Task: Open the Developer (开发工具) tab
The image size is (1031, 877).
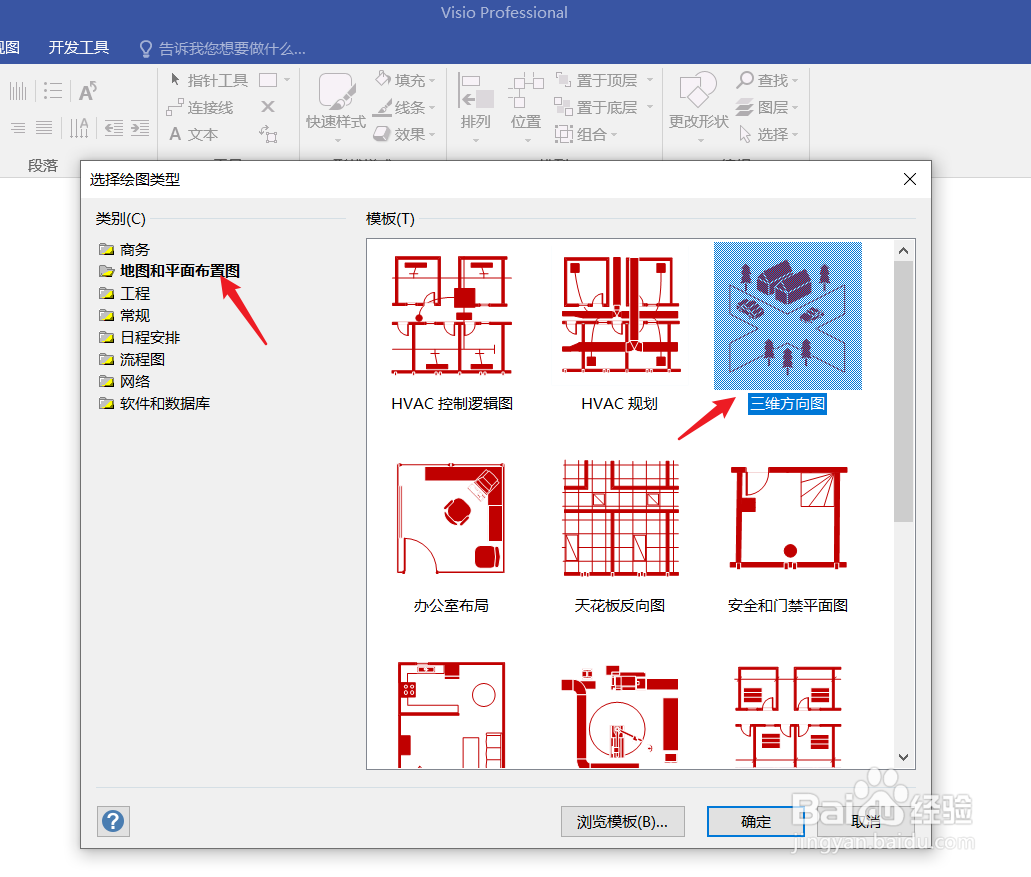Action: (79, 48)
